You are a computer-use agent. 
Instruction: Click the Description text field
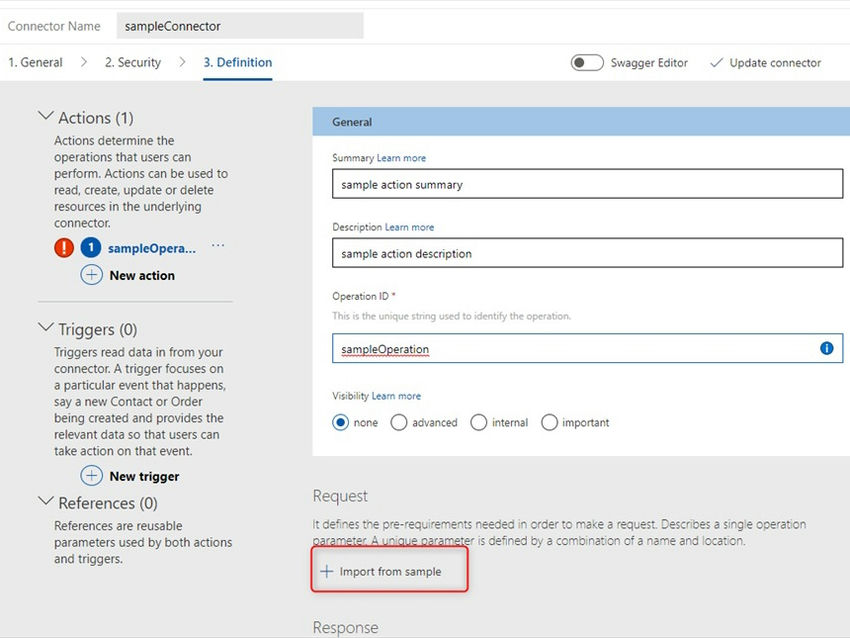click(x=588, y=253)
